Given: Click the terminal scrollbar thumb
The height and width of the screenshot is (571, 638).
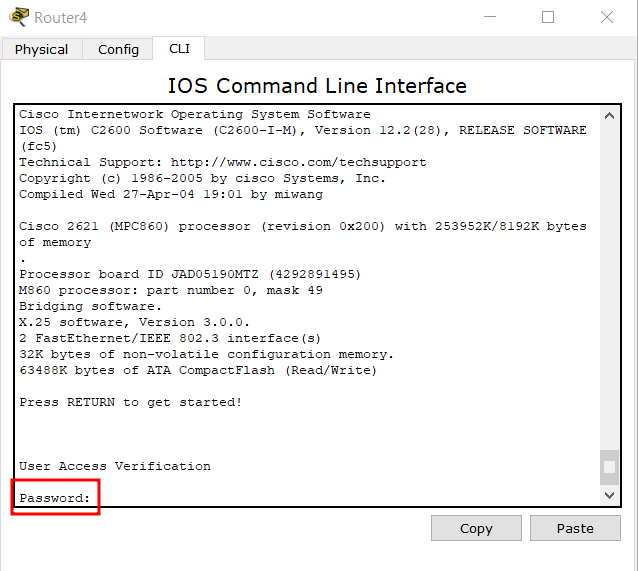Looking at the screenshot, I should point(609,467).
